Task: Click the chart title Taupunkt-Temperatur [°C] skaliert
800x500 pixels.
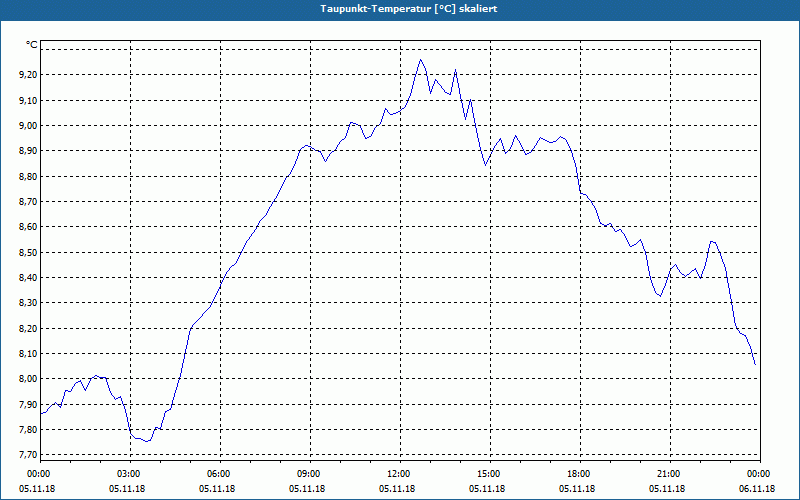Action: click(x=409, y=9)
